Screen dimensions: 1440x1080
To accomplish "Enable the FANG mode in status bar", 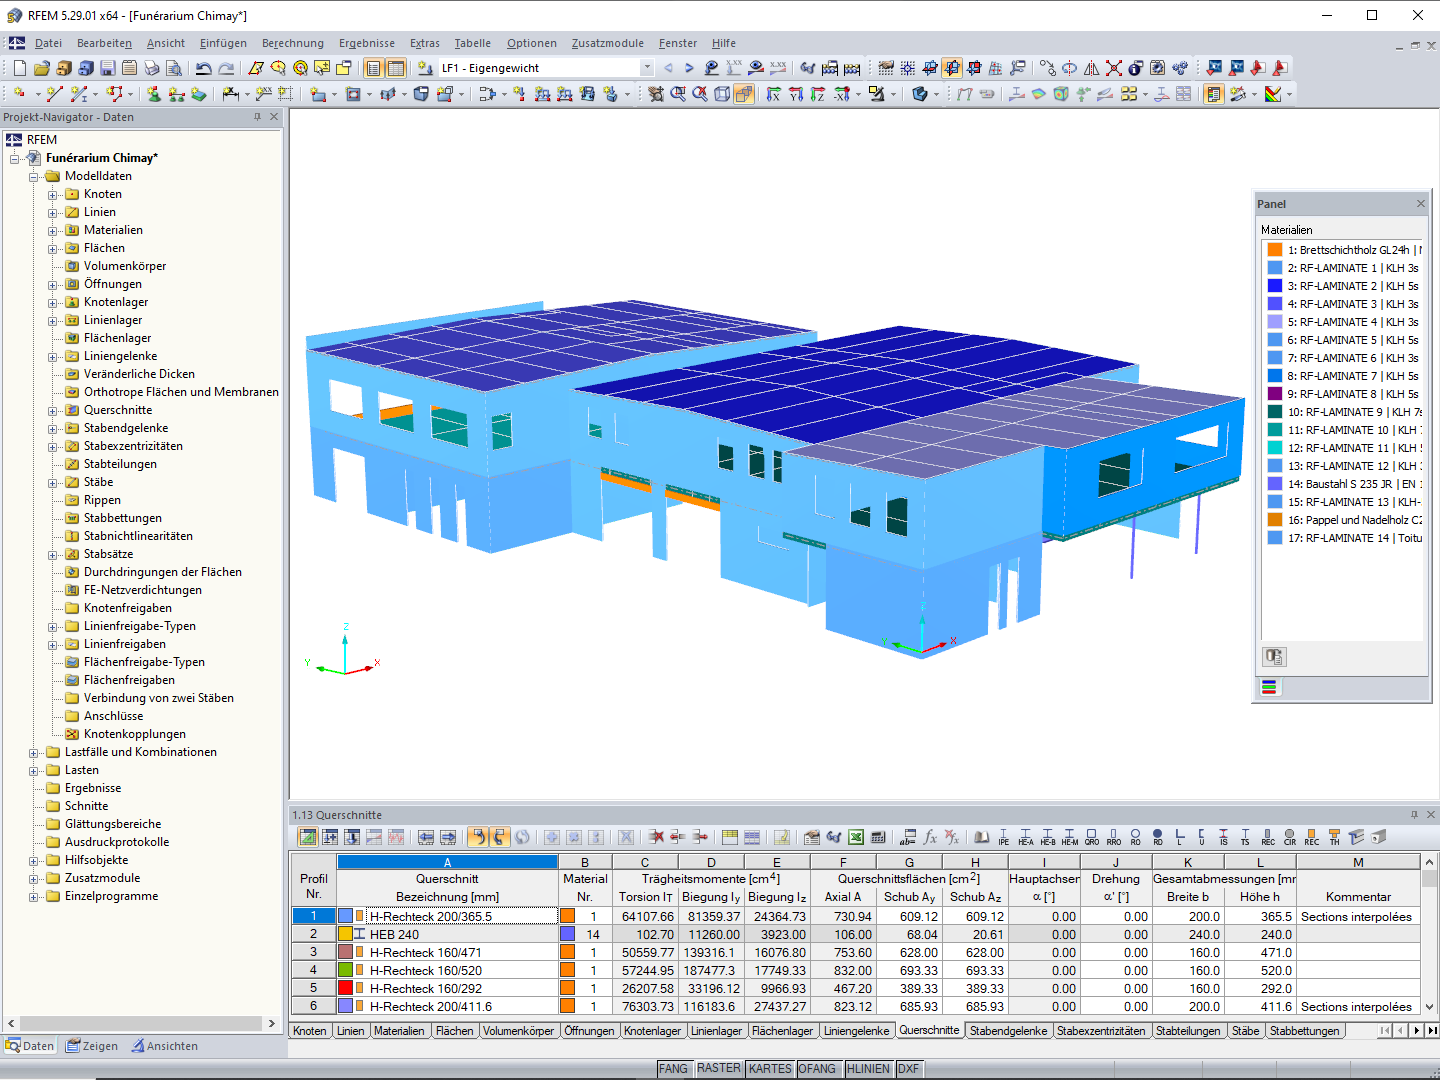I will point(673,1068).
